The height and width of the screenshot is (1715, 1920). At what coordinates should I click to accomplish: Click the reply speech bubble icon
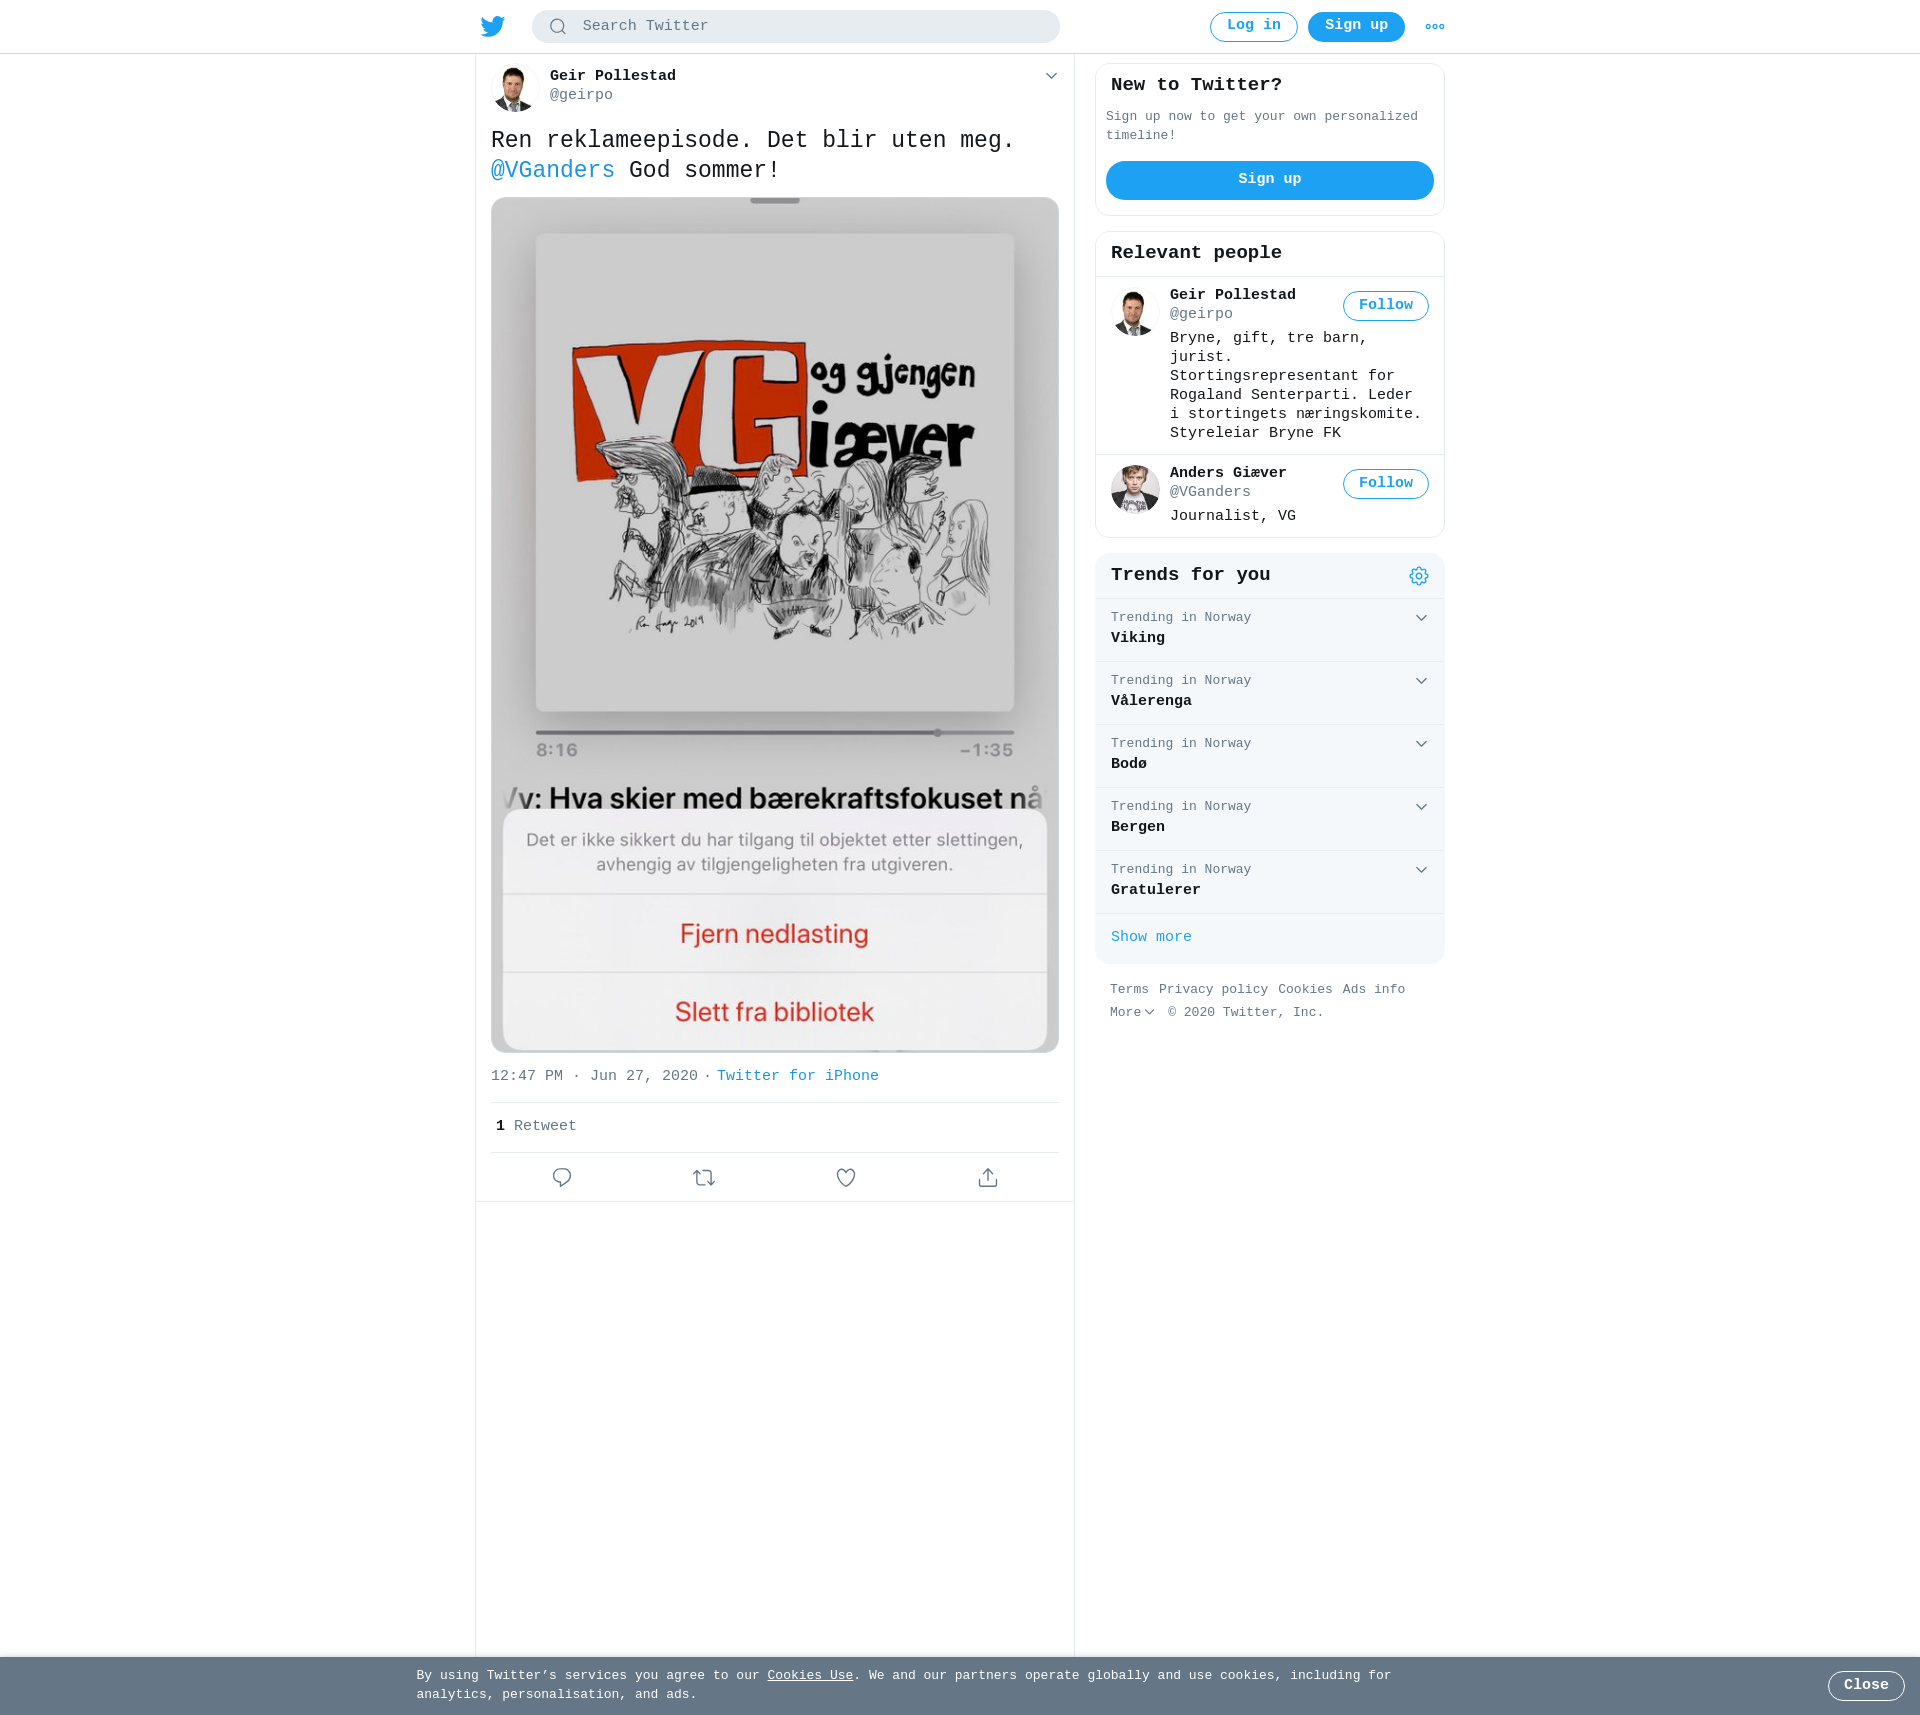click(x=562, y=1178)
